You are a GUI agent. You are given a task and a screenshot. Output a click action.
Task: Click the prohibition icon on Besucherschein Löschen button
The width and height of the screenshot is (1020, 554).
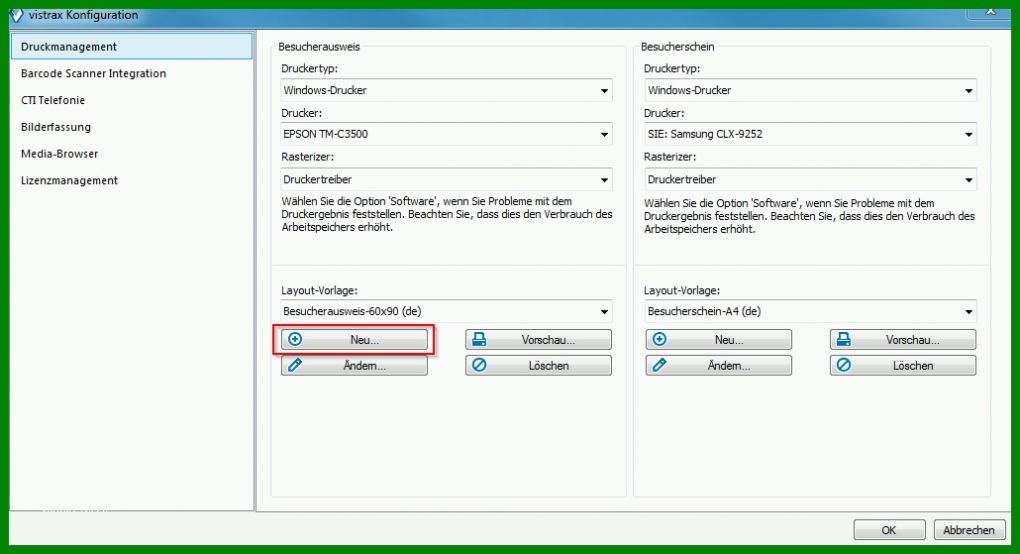pyautogui.click(x=844, y=365)
